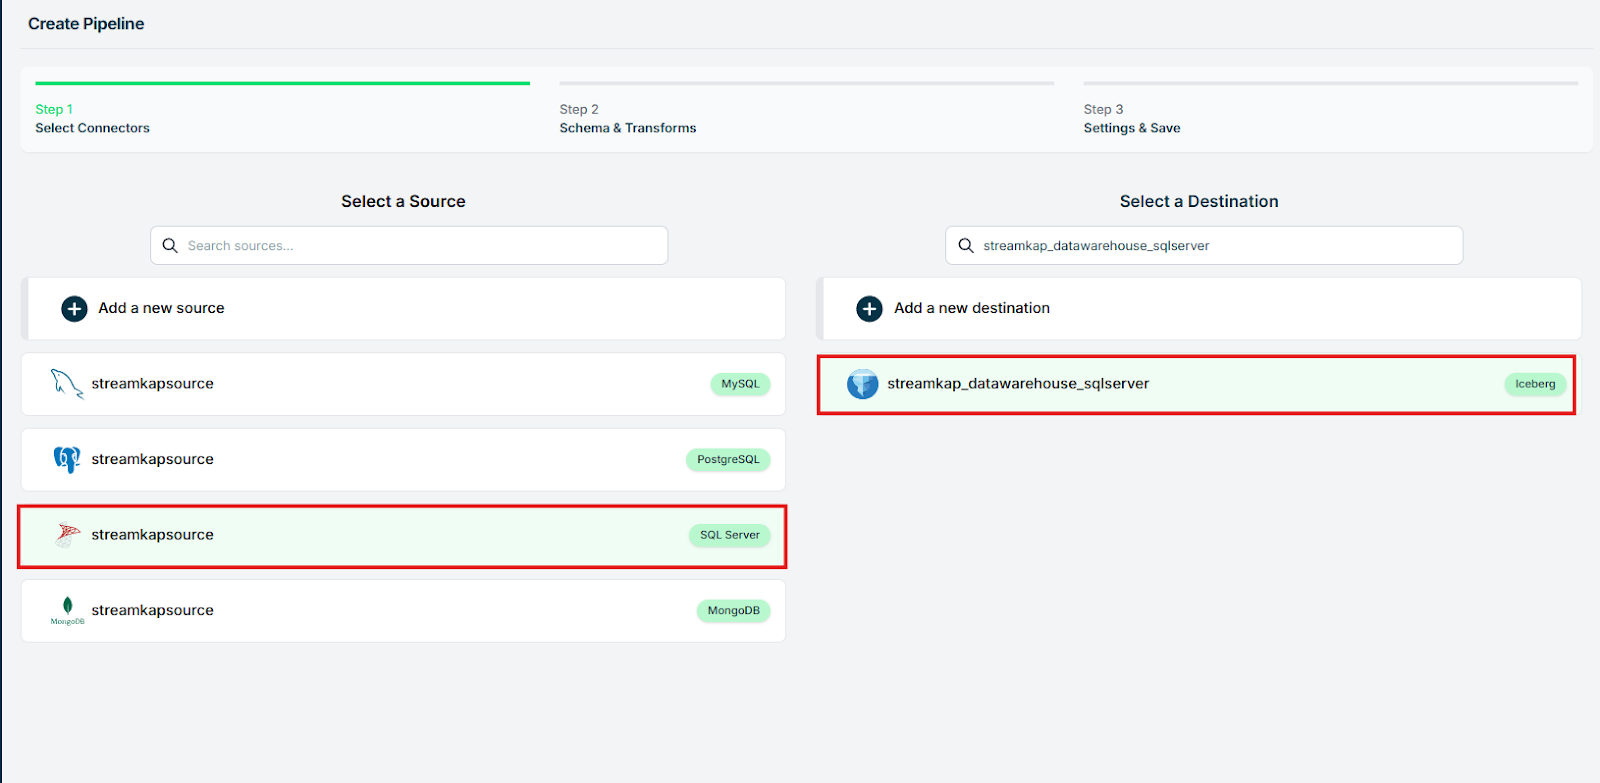Click the Add a new destination button
Image resolution: width=1600 pixels, height=783 pixels.
(1199, 309)
